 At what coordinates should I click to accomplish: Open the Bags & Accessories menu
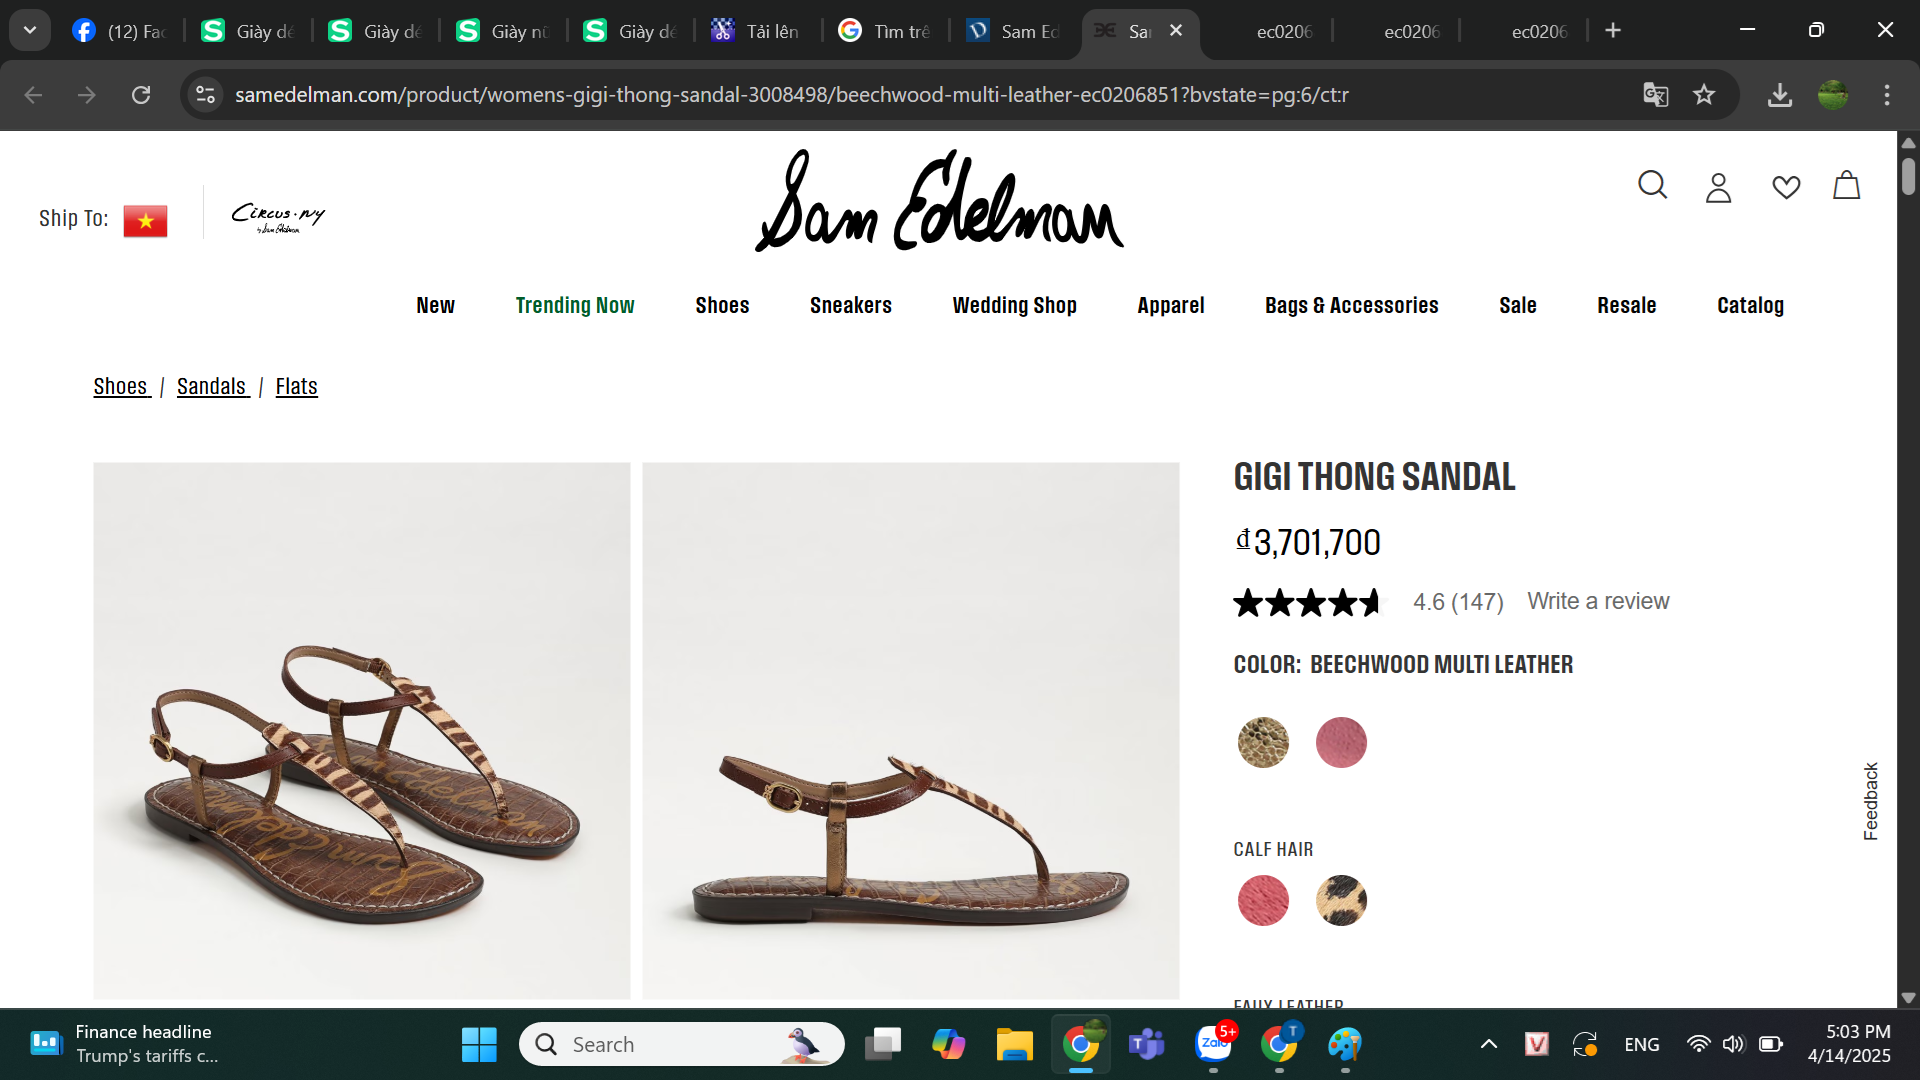click(1351, 306)
